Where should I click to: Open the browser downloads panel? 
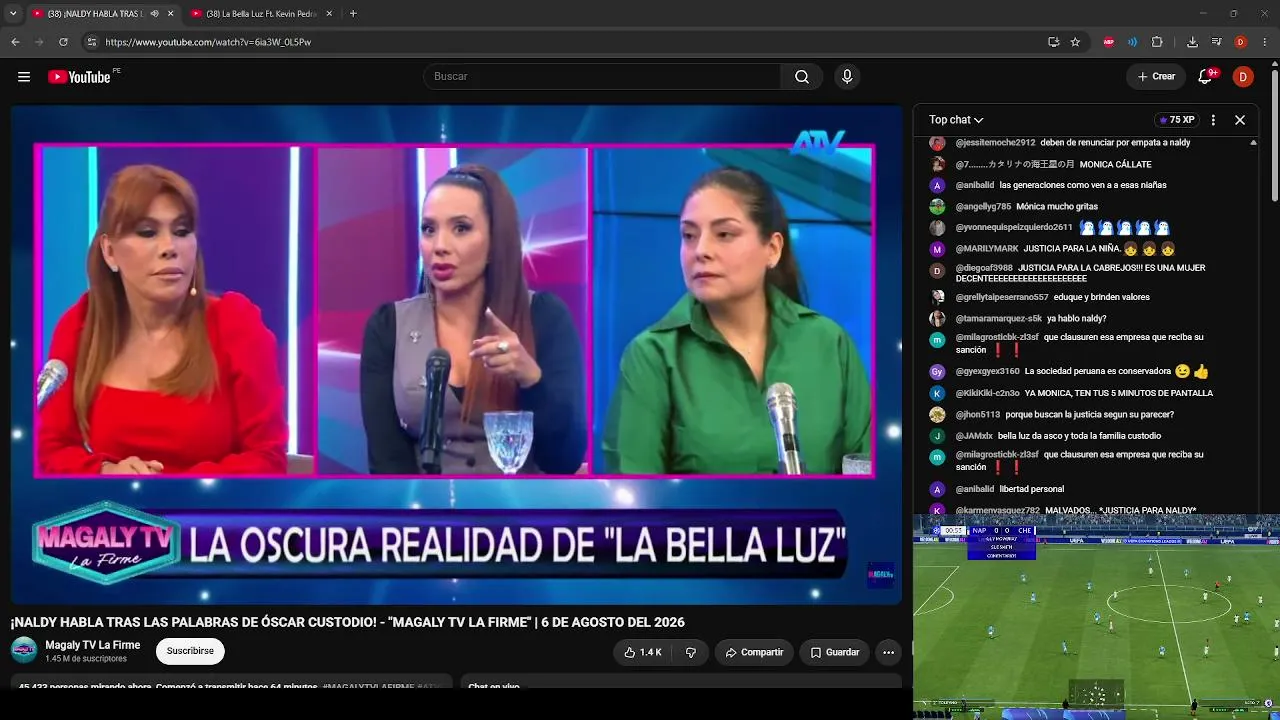coord(1192,42)
